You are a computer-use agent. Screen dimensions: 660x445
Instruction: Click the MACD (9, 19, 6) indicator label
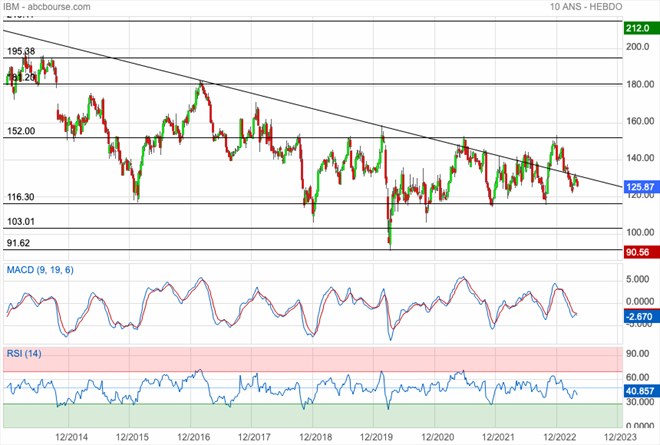40,270
